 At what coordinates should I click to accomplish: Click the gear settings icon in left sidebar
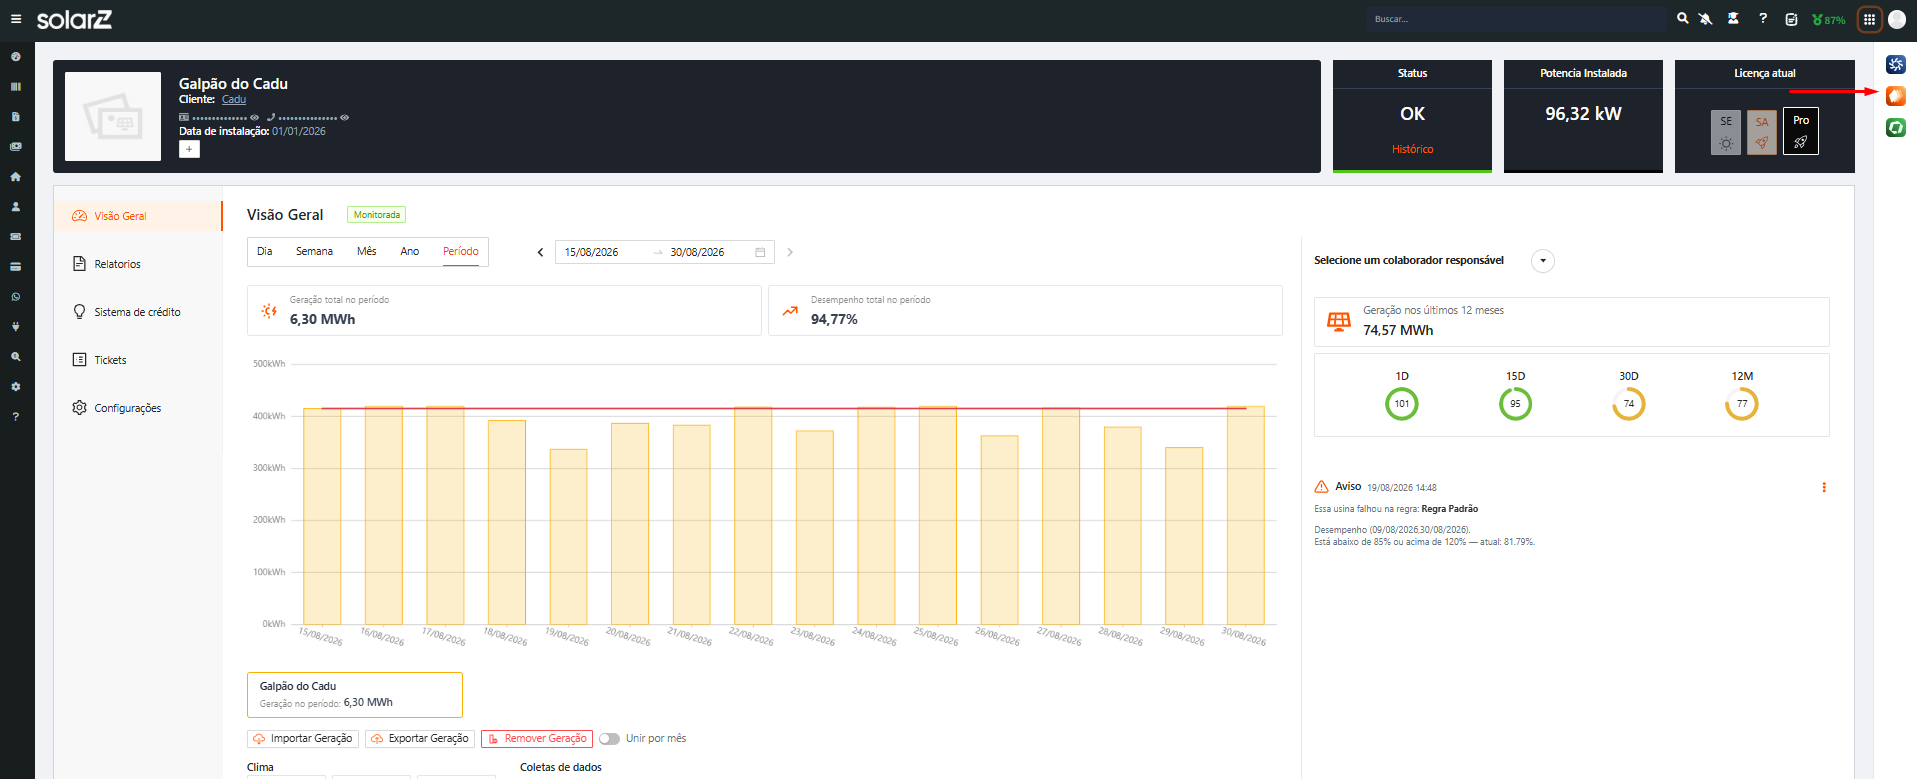pyautogui.click(x=15, y=387)
